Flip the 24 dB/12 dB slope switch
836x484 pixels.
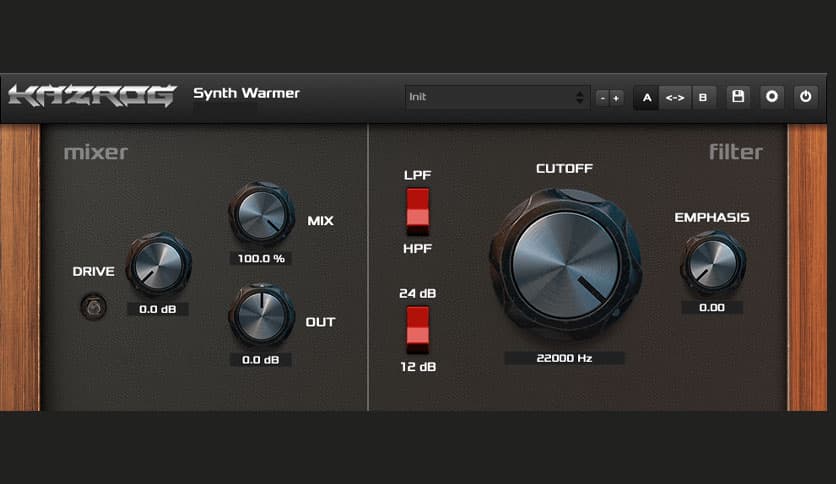417,330
